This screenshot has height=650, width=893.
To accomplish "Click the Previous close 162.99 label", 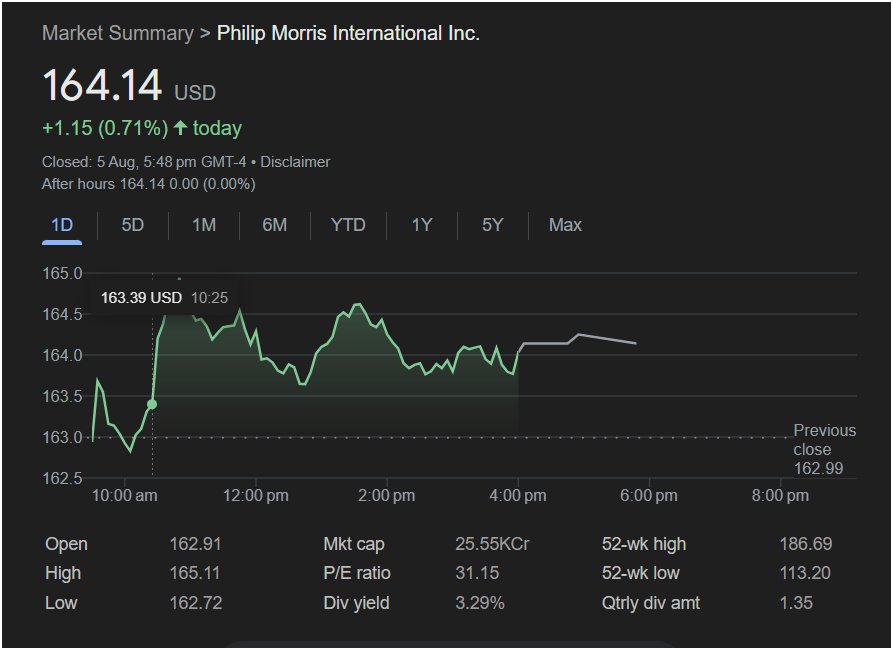I will [x=824, y=449].
